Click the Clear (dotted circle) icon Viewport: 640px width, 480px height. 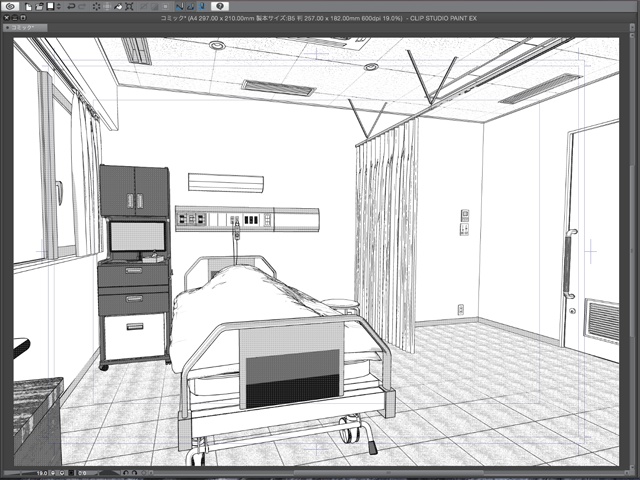click(96, 7)
